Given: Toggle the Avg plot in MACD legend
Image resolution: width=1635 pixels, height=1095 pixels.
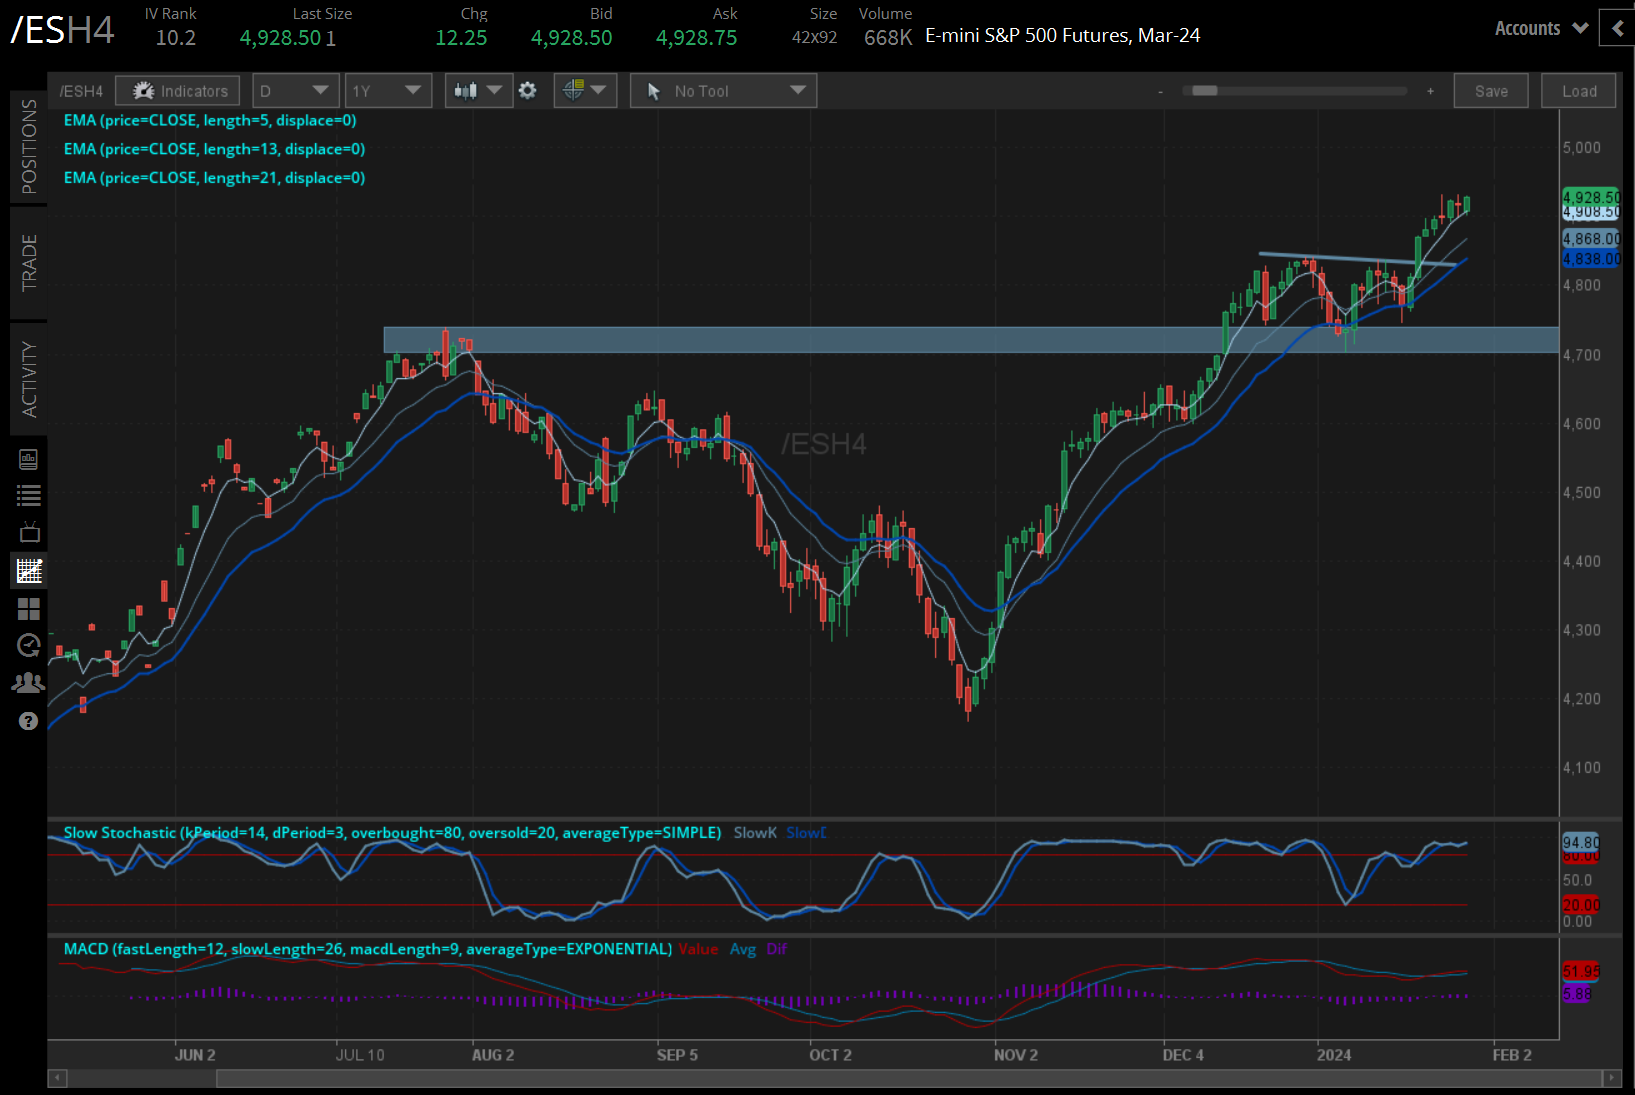Looking at the screenshot, I should (x=743, y=949).
